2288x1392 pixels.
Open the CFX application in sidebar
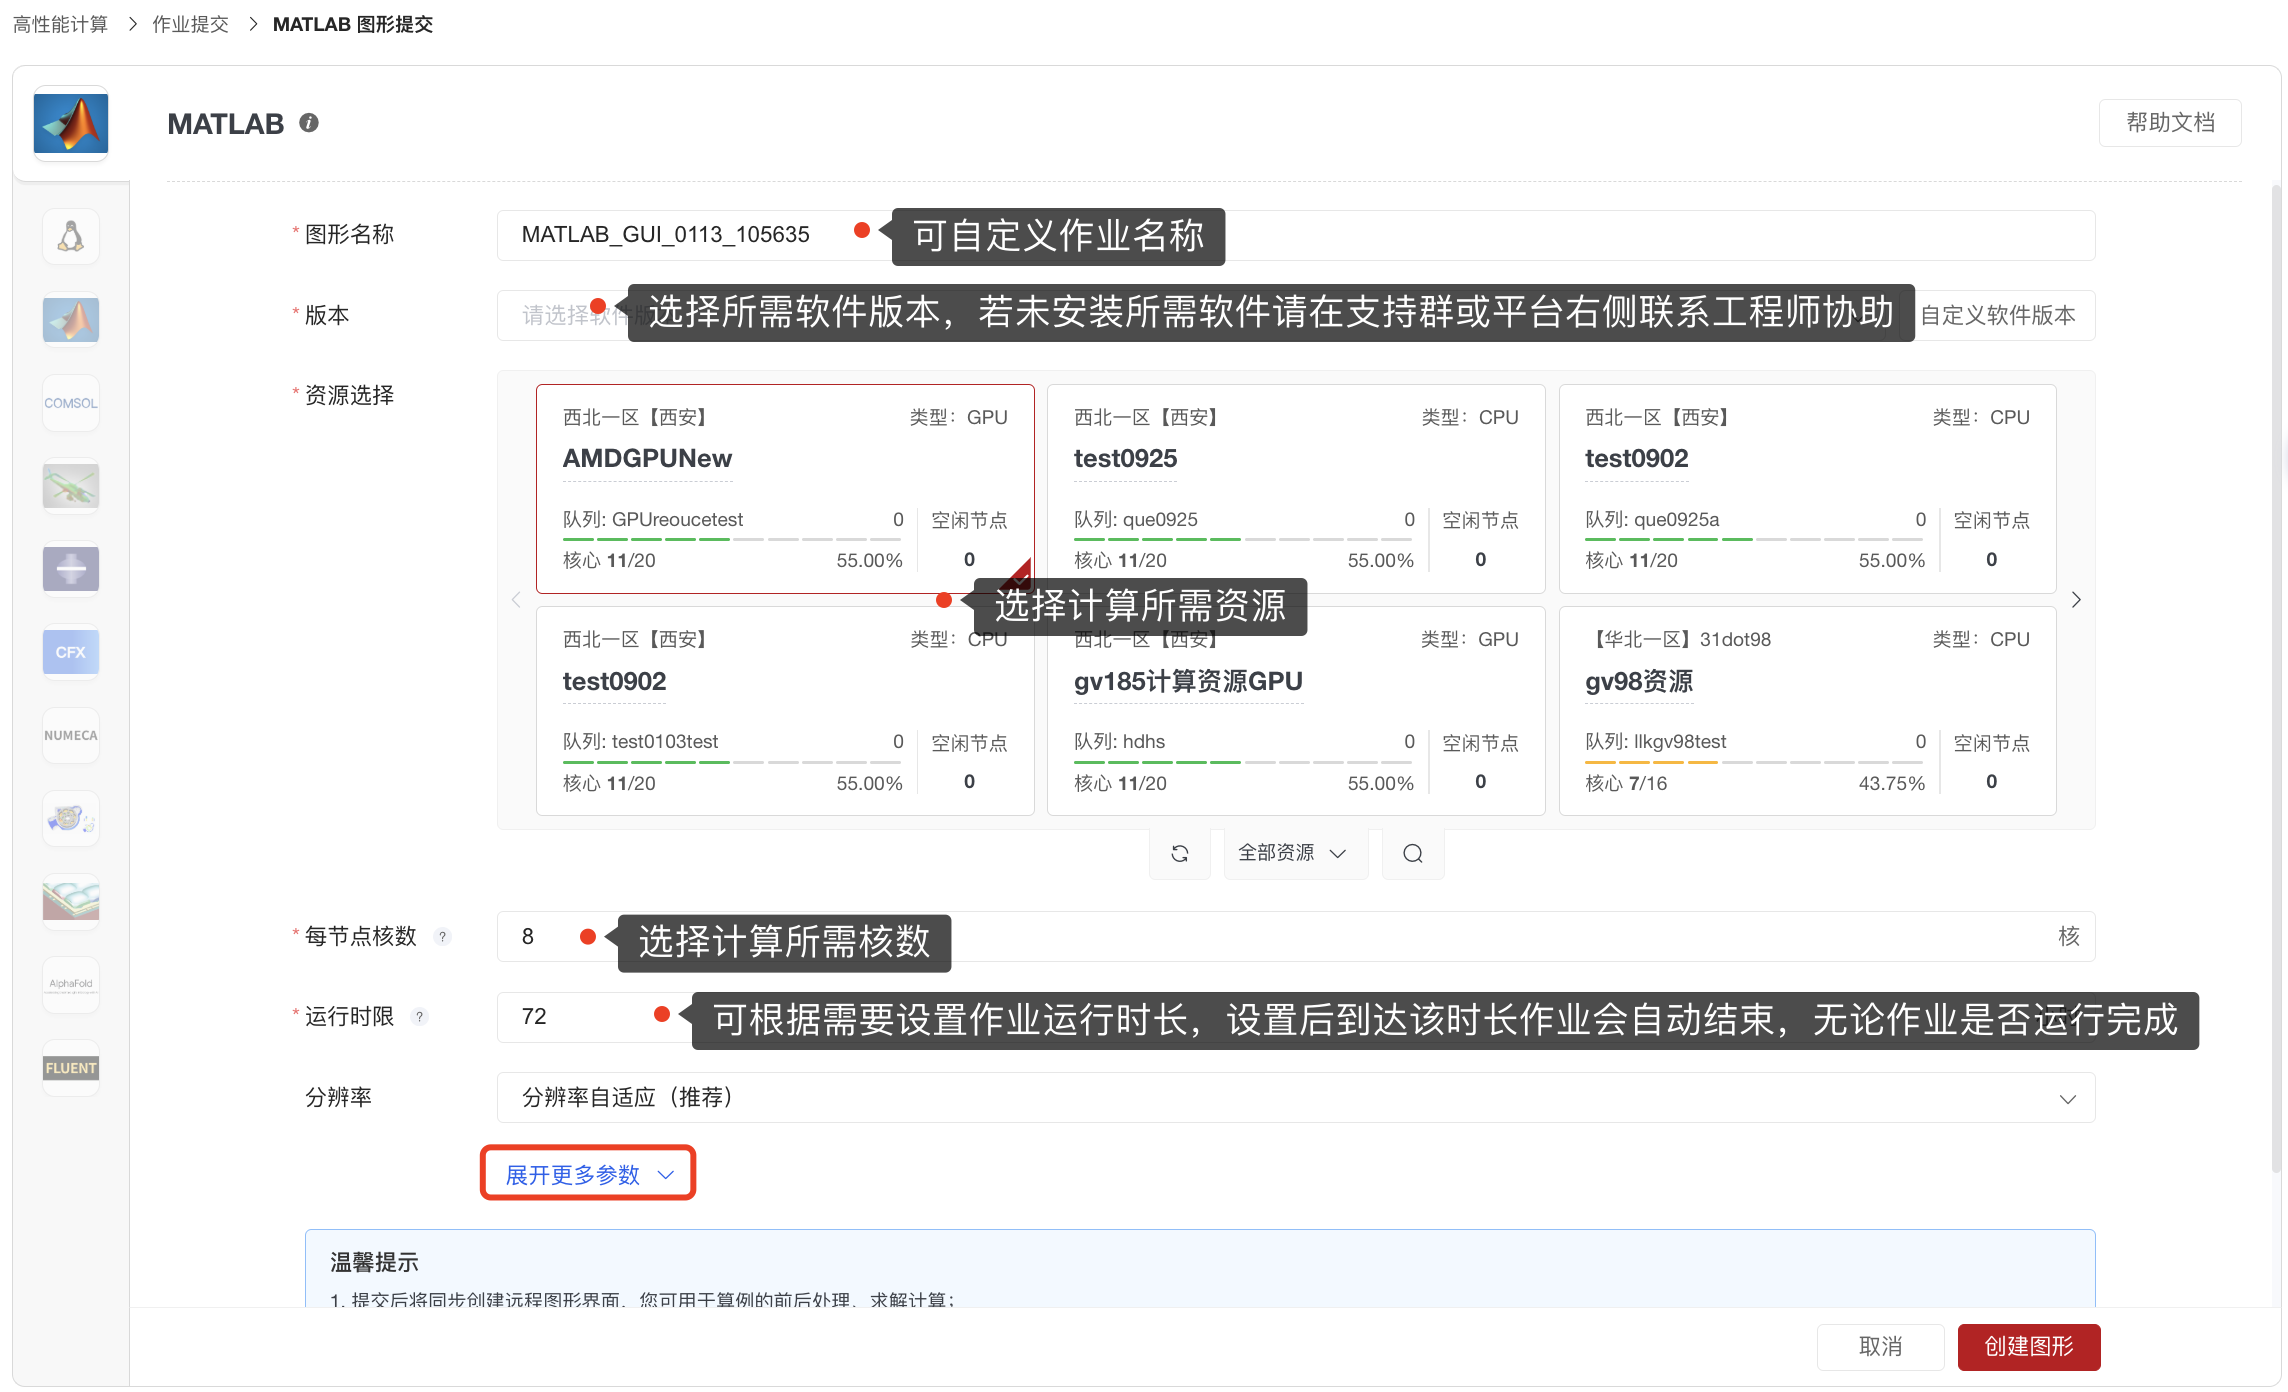tap(70, 652)
